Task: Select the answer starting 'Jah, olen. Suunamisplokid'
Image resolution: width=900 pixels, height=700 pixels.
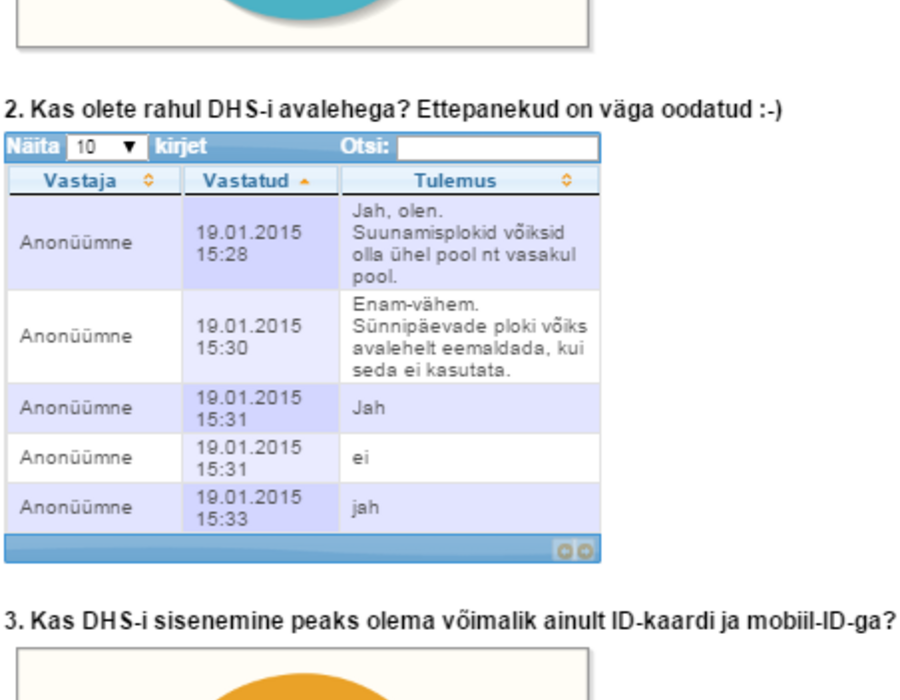Action: coord(471,243)
